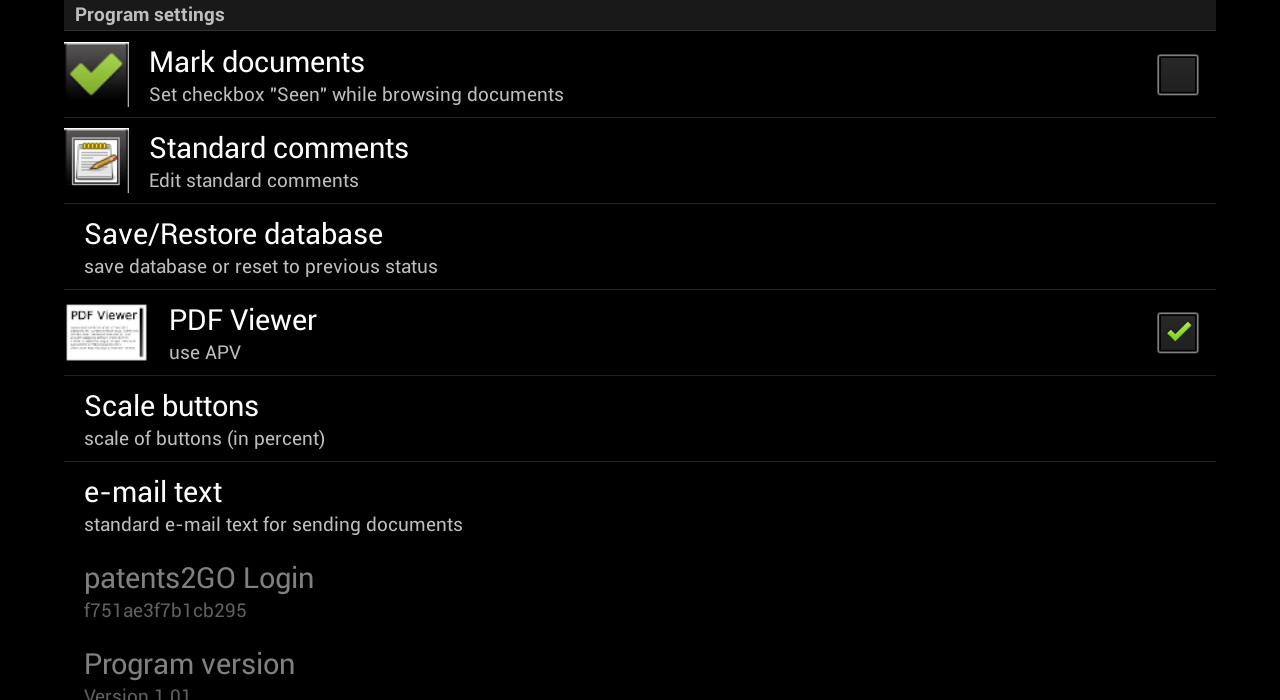Click the Program settings section header
This screenshot has width=1280, height=700.
click(150, 15)
